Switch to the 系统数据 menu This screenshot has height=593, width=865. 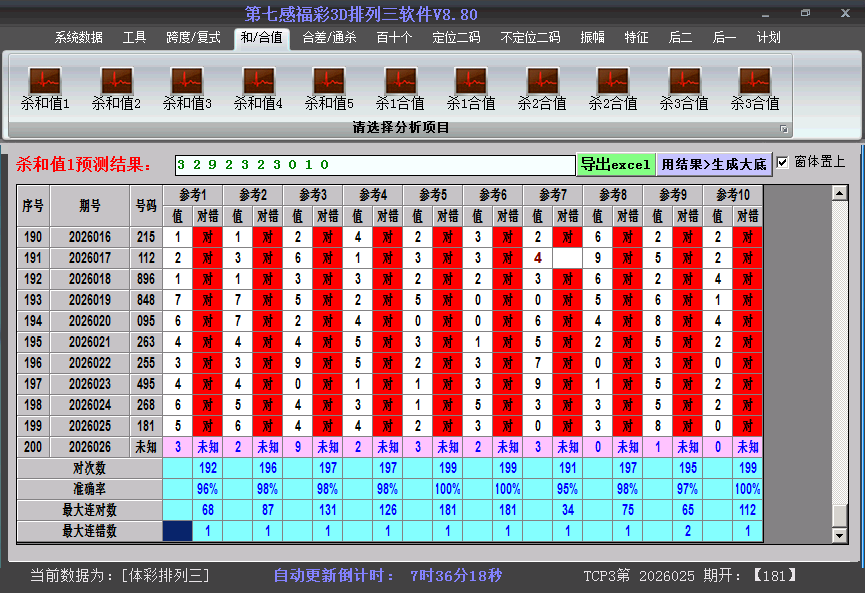click(x=75, y=38)
